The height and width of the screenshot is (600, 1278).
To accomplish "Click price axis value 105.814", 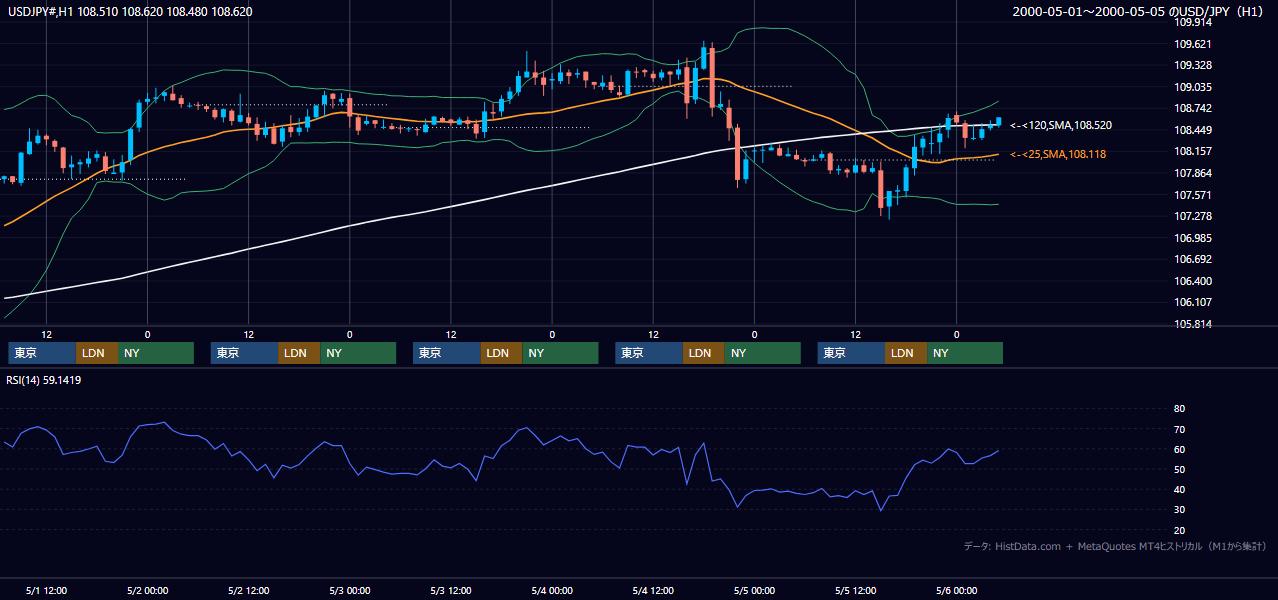I will click(1193, 325).
